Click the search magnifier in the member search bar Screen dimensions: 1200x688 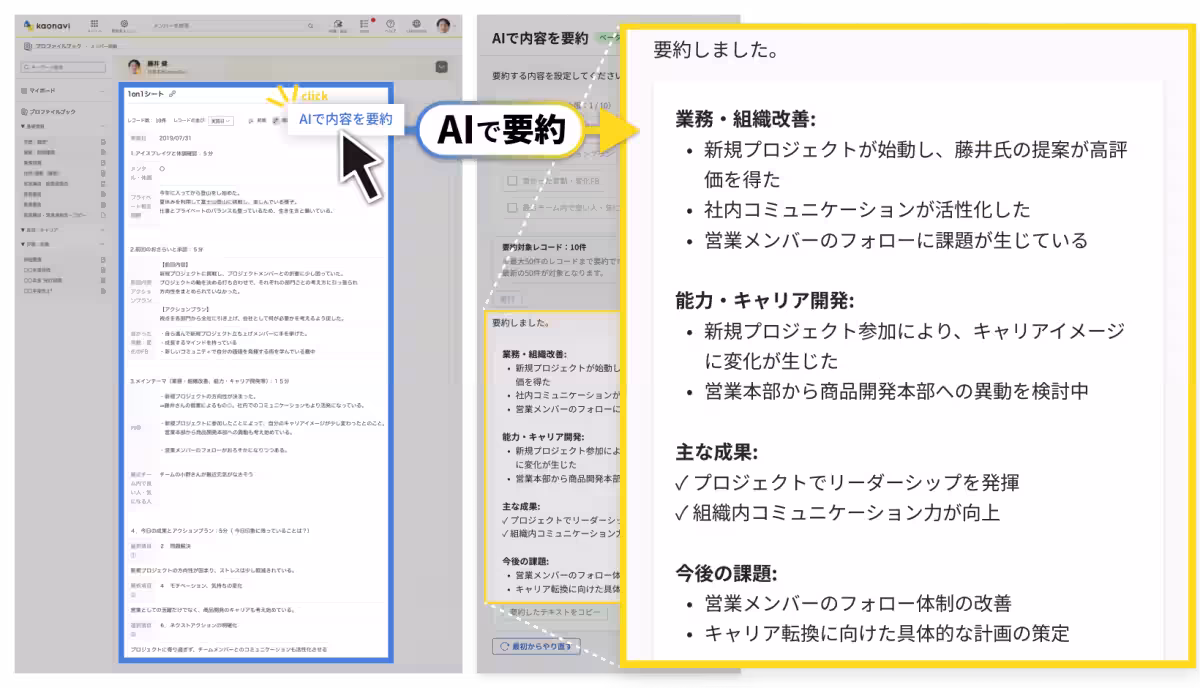[311, 25]
